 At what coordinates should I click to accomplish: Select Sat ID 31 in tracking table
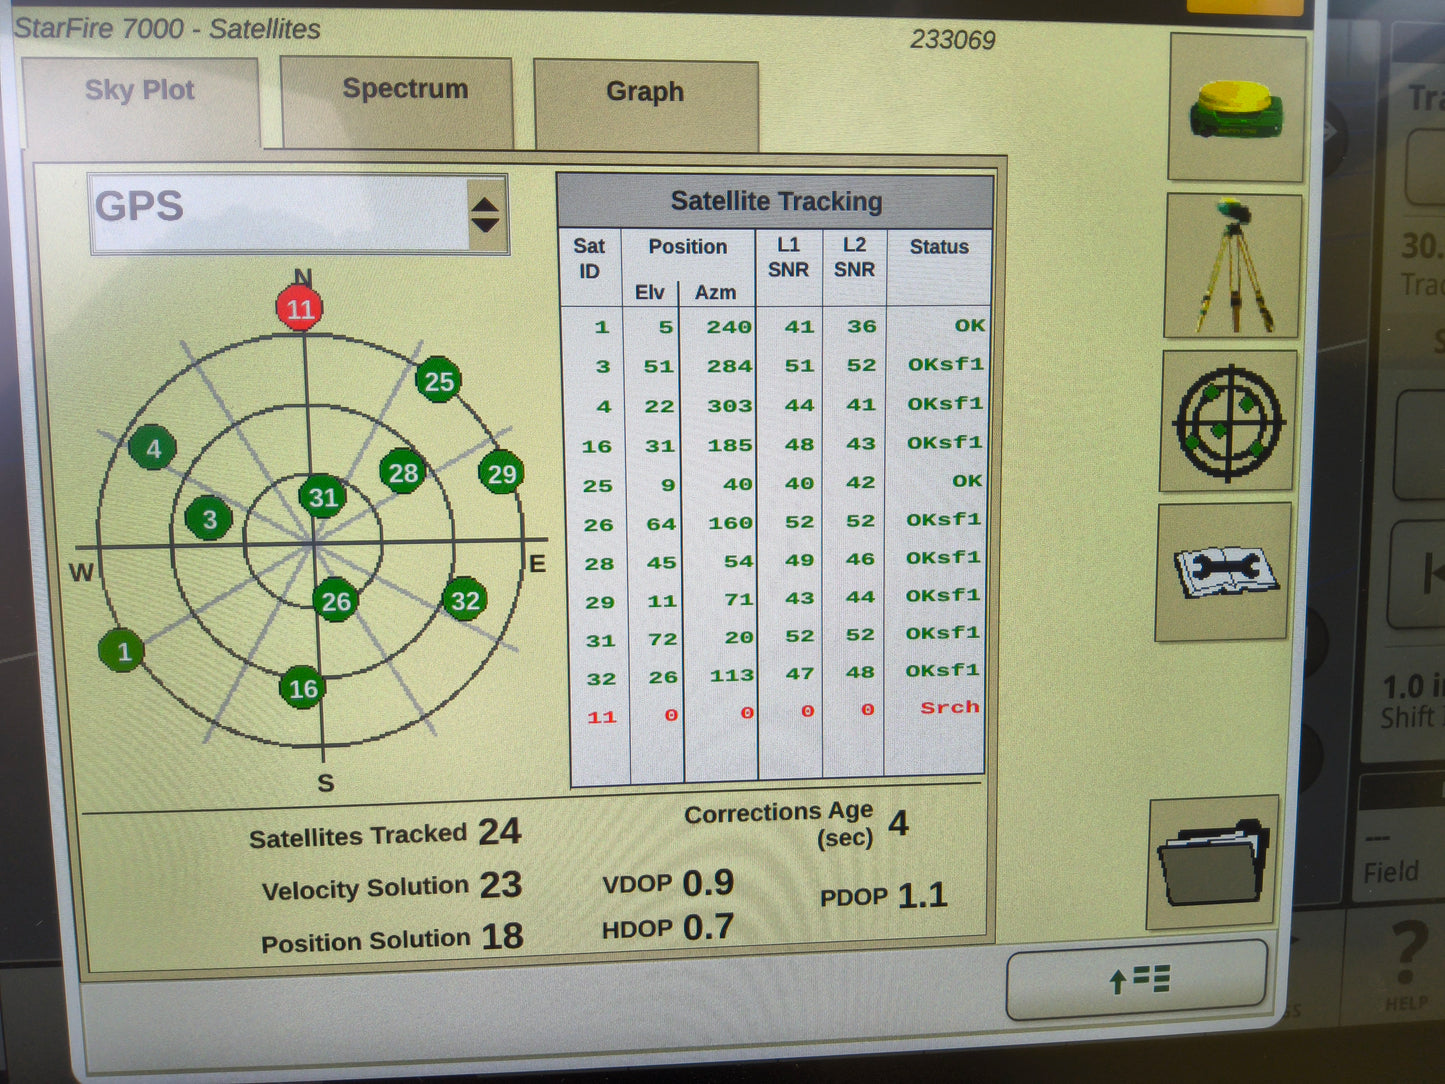point(600,641)
